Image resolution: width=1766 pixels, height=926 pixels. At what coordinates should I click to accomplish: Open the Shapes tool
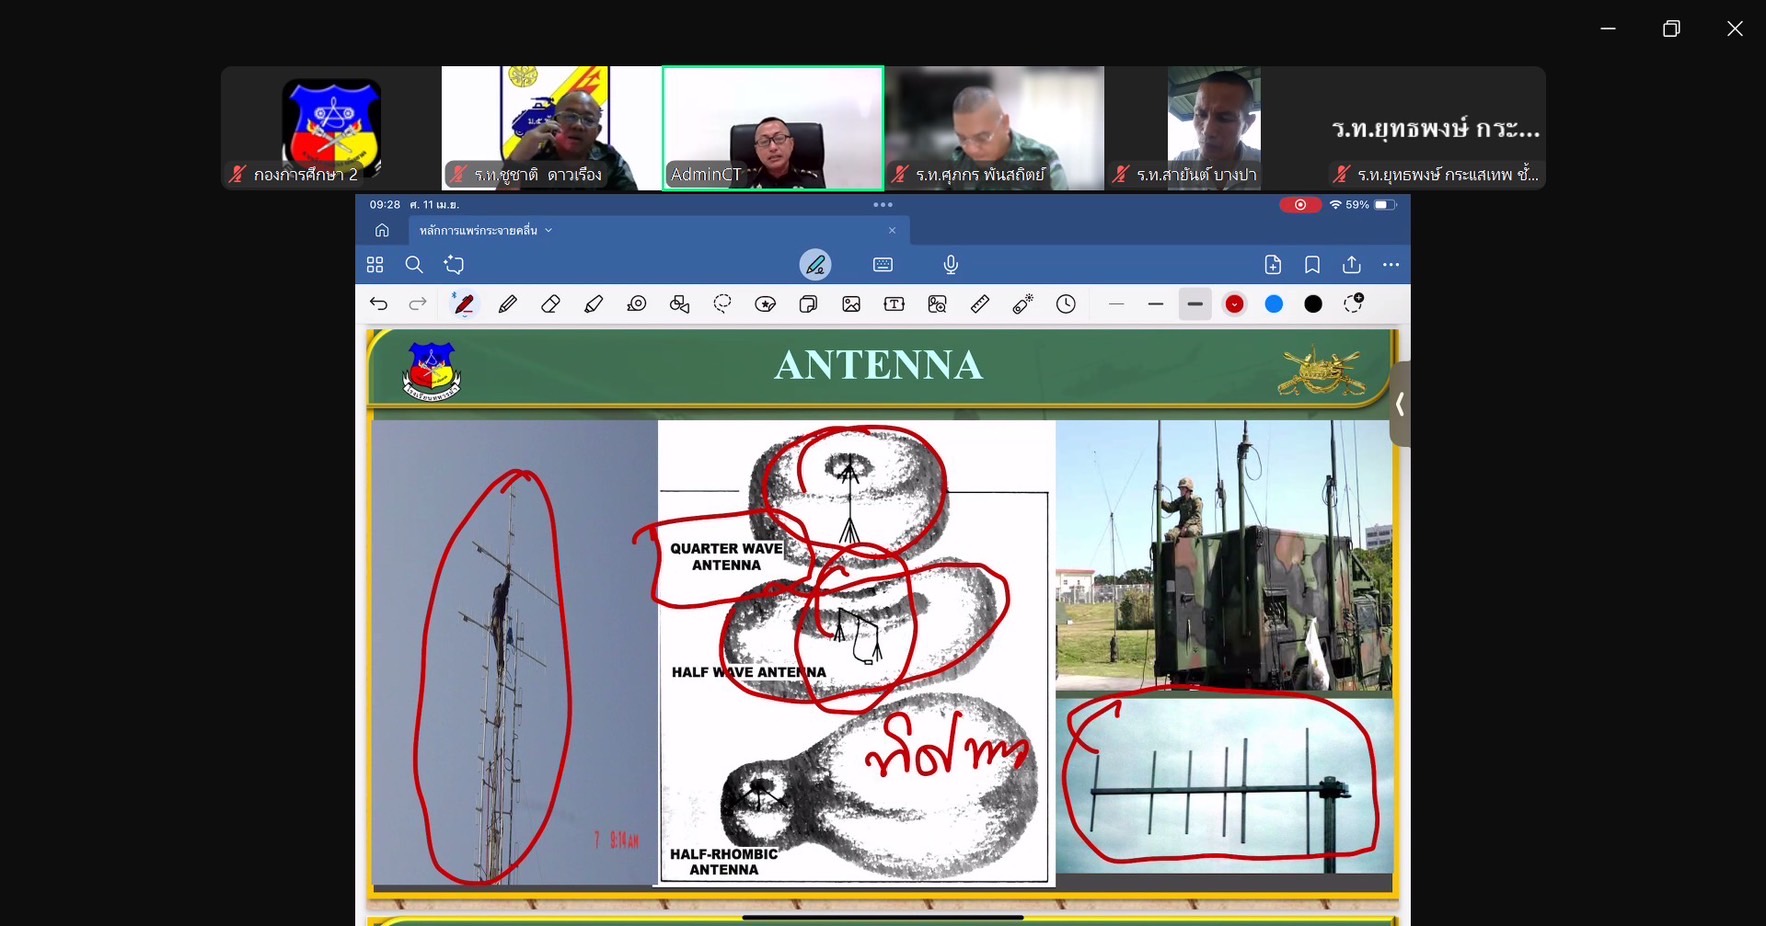pyautogui.click(x=680, y=304)
